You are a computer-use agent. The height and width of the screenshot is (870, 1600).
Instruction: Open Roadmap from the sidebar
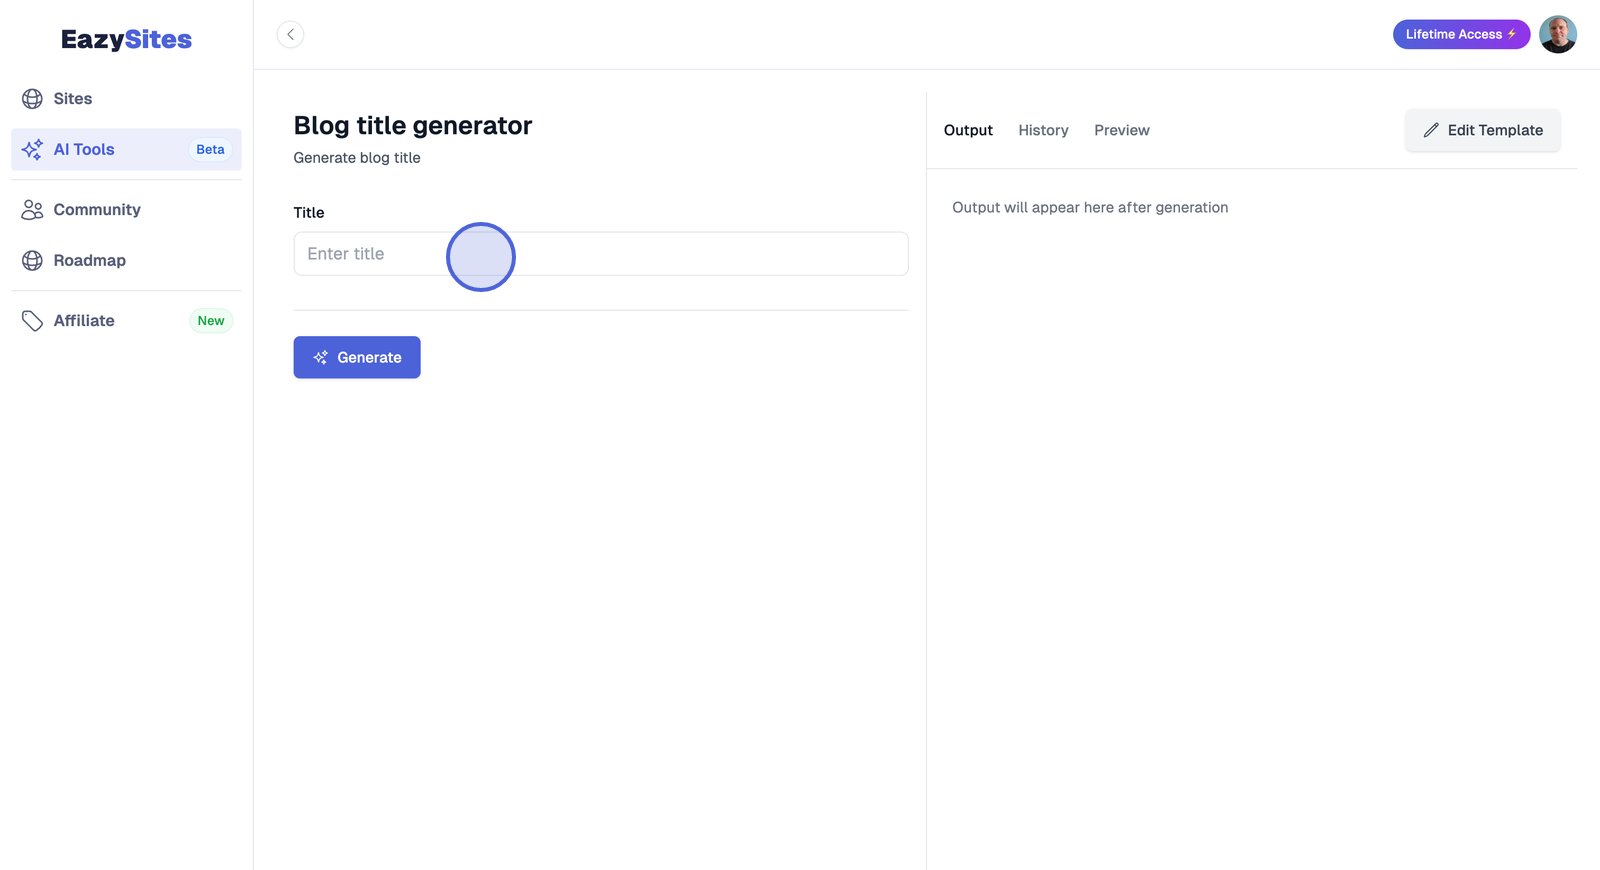(x=89, y=261)
